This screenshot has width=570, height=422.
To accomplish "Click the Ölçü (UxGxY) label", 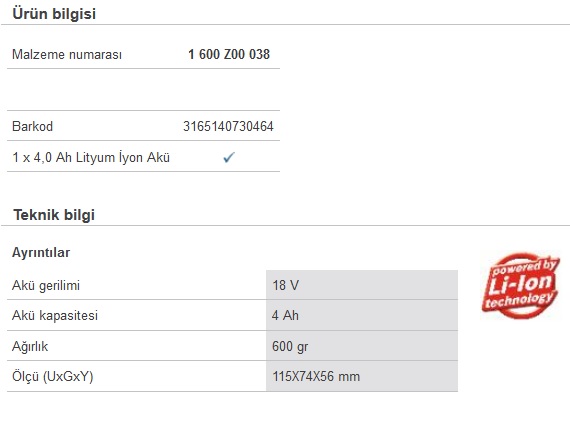I will (53, 377).
